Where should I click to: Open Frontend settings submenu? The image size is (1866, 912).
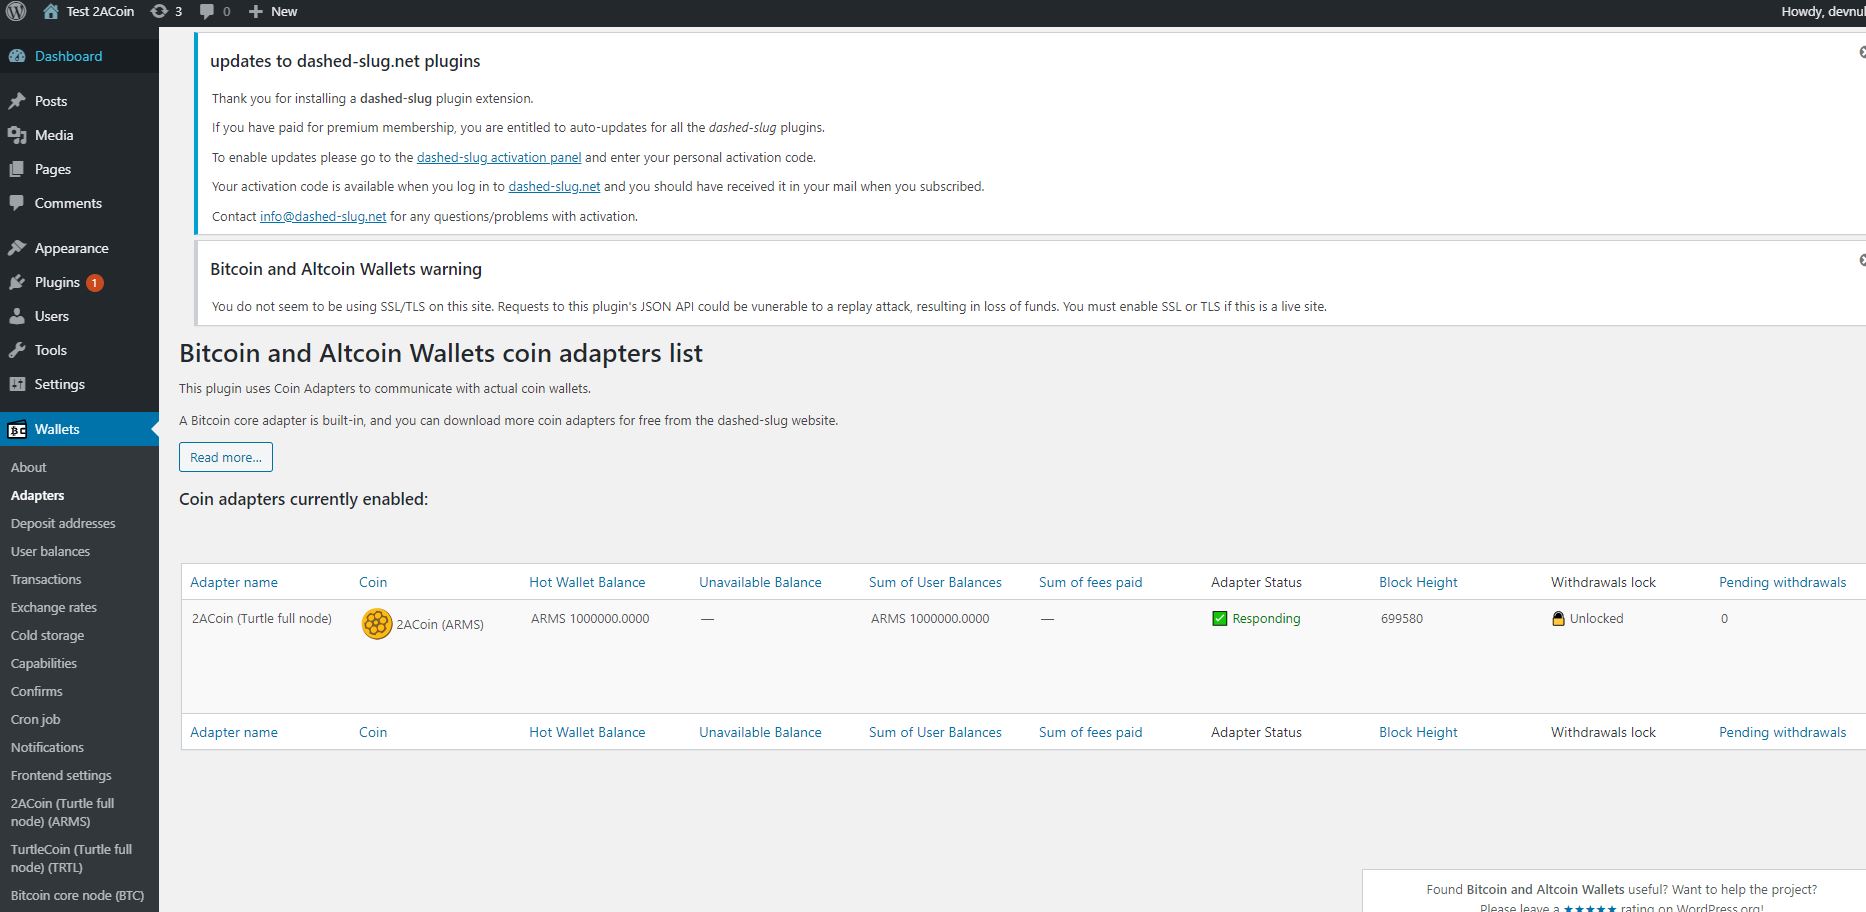[61, 775]
